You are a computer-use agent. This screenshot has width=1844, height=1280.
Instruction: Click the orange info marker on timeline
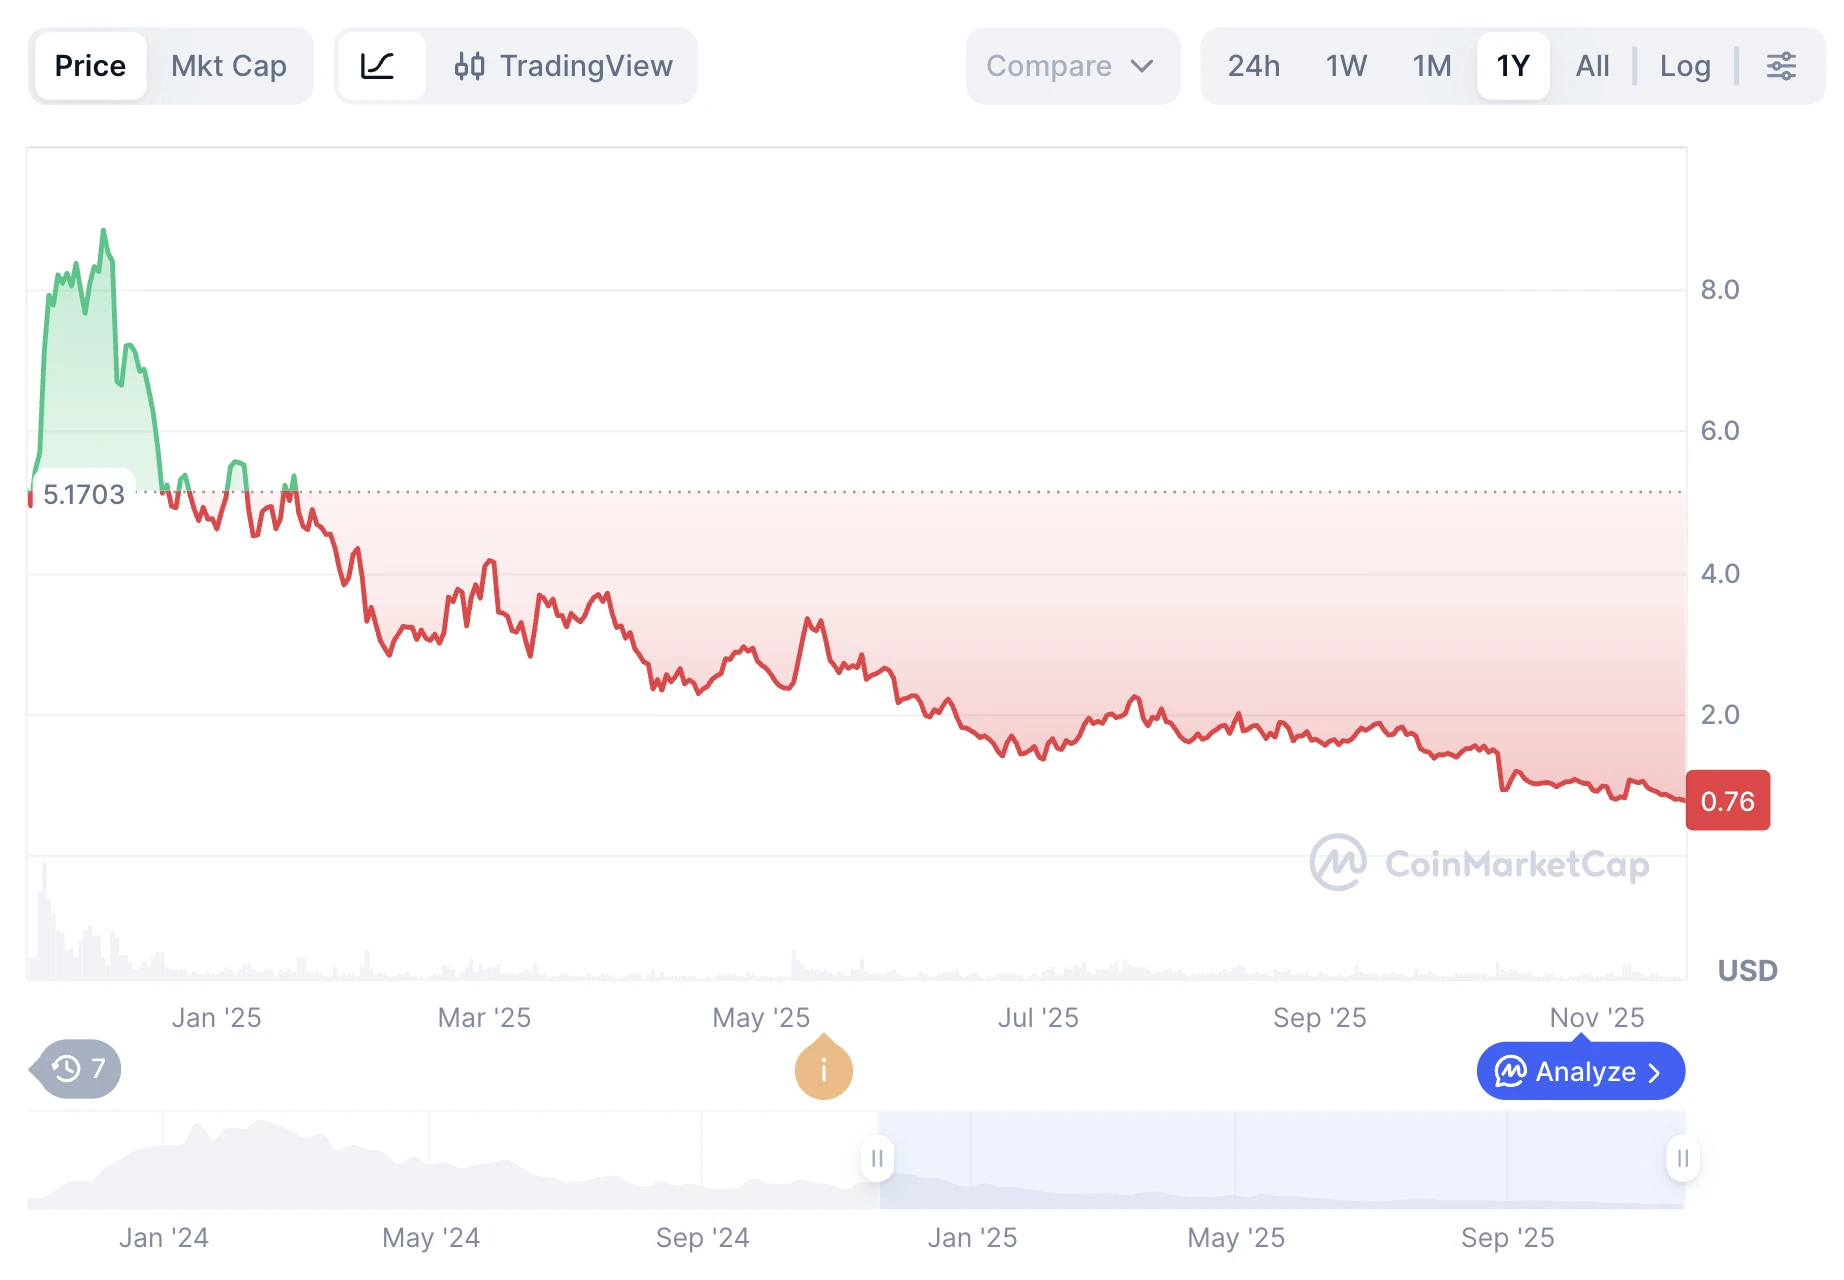[823, 1070]
